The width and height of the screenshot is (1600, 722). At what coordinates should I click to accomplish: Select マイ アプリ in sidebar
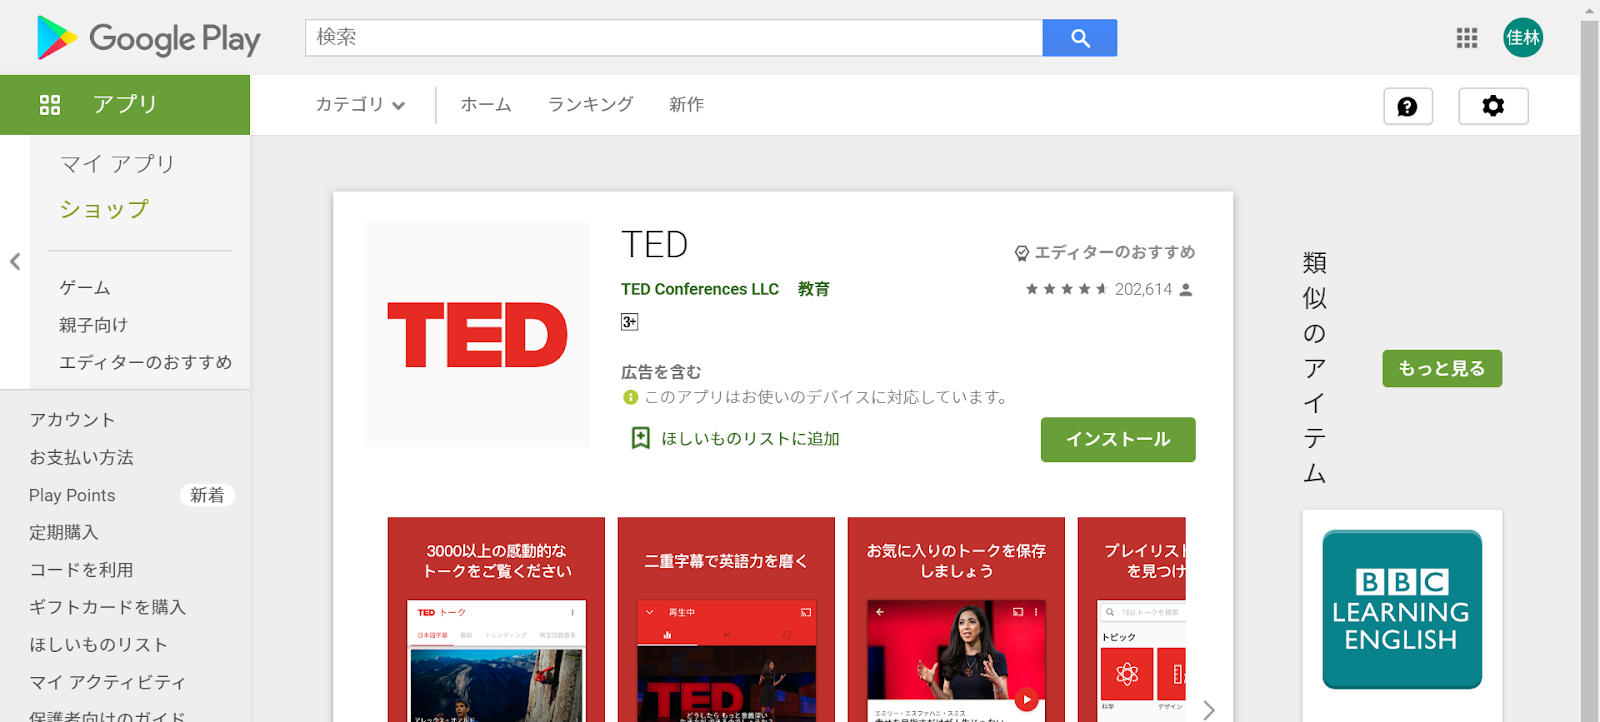coord(117,163)
